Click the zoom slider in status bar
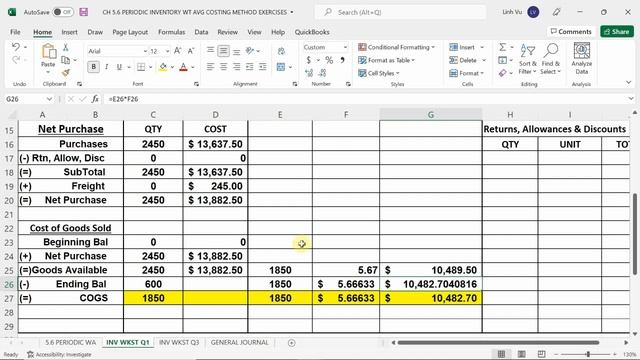 588,354
